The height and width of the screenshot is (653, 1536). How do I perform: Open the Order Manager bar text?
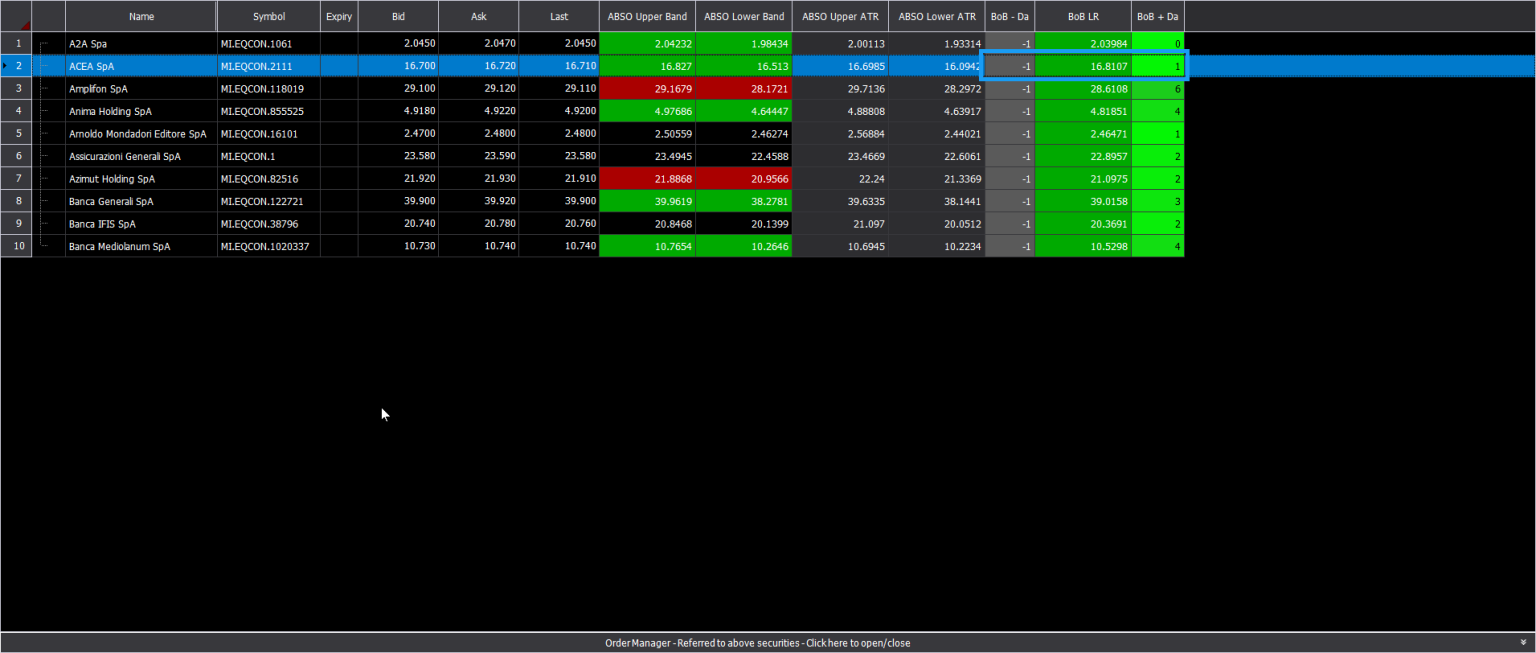click(757, 643)
